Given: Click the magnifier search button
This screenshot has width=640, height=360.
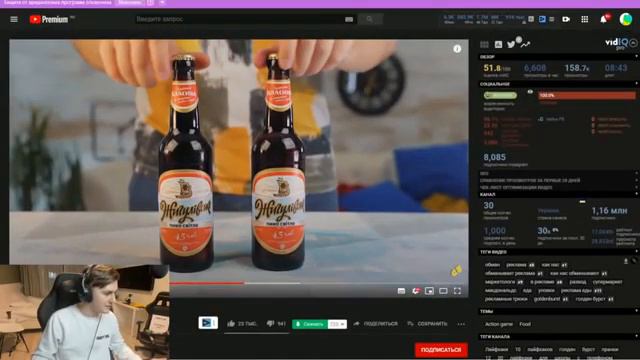Looking at the screenshot, I should tap(369, 19).
